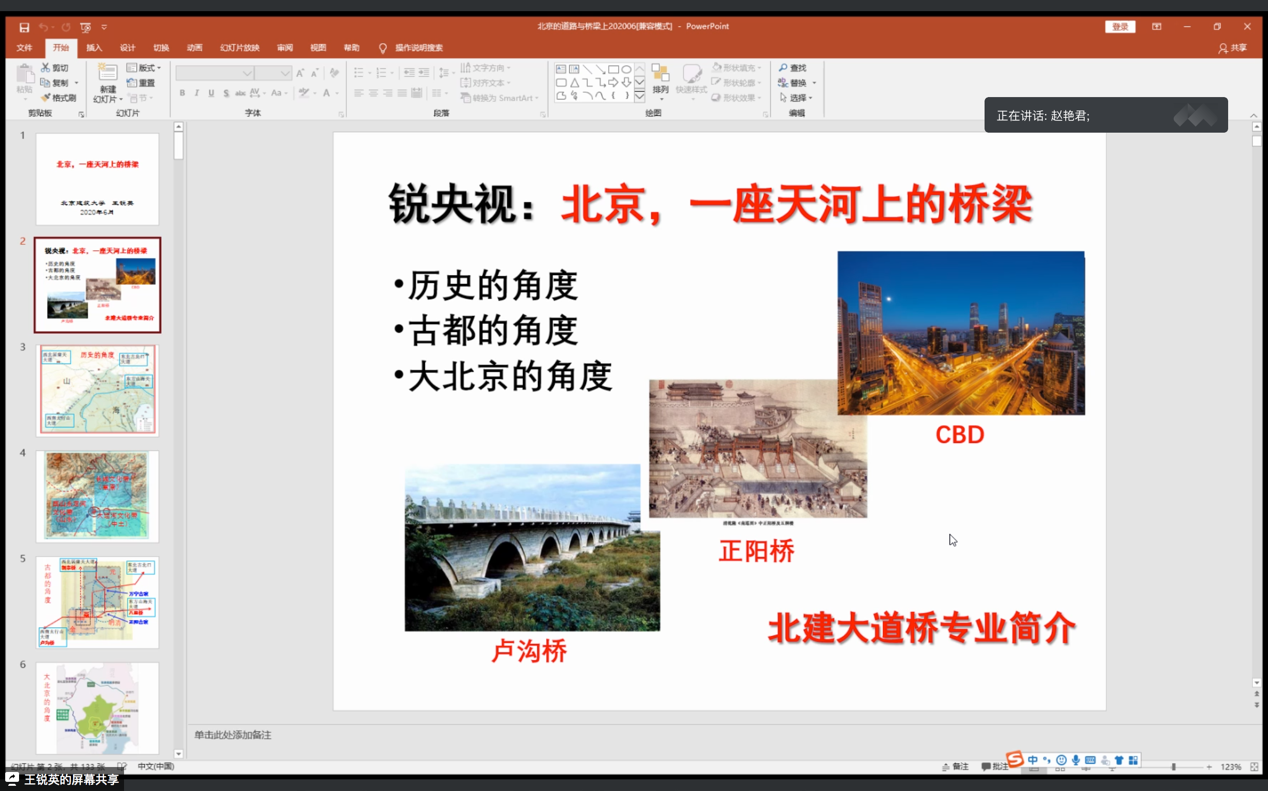Toggle the Notes (备注) pane
Image resolution: width=1268 pixels, height=791 pixels.
[x=955, y=767]
